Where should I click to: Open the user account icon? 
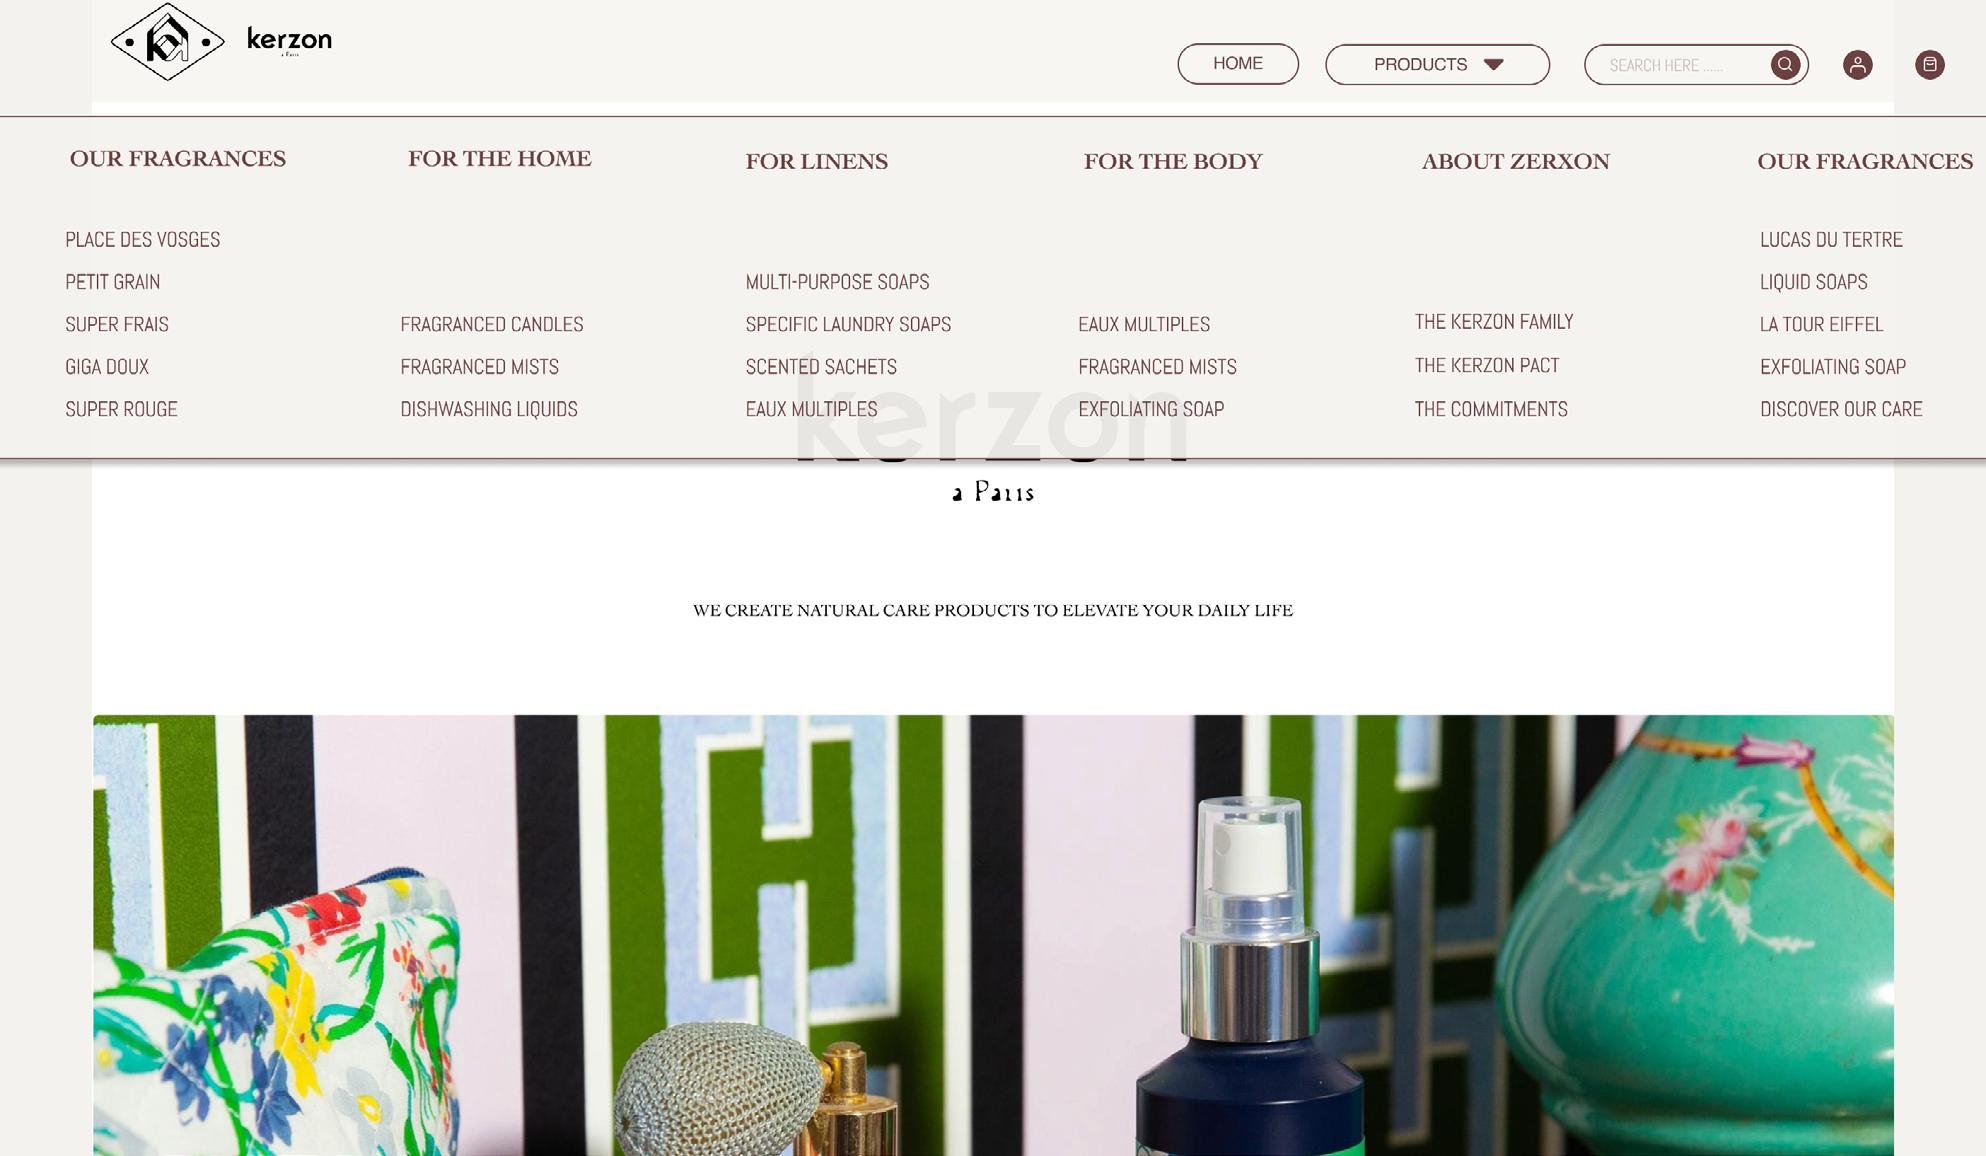[x=1857, y=65]
